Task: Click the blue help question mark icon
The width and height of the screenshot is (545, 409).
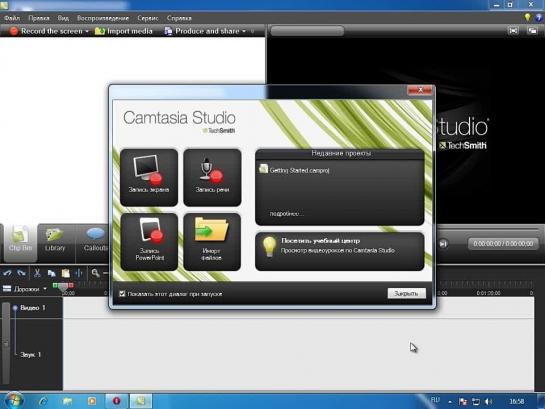Action: click(x=539, y=17)
